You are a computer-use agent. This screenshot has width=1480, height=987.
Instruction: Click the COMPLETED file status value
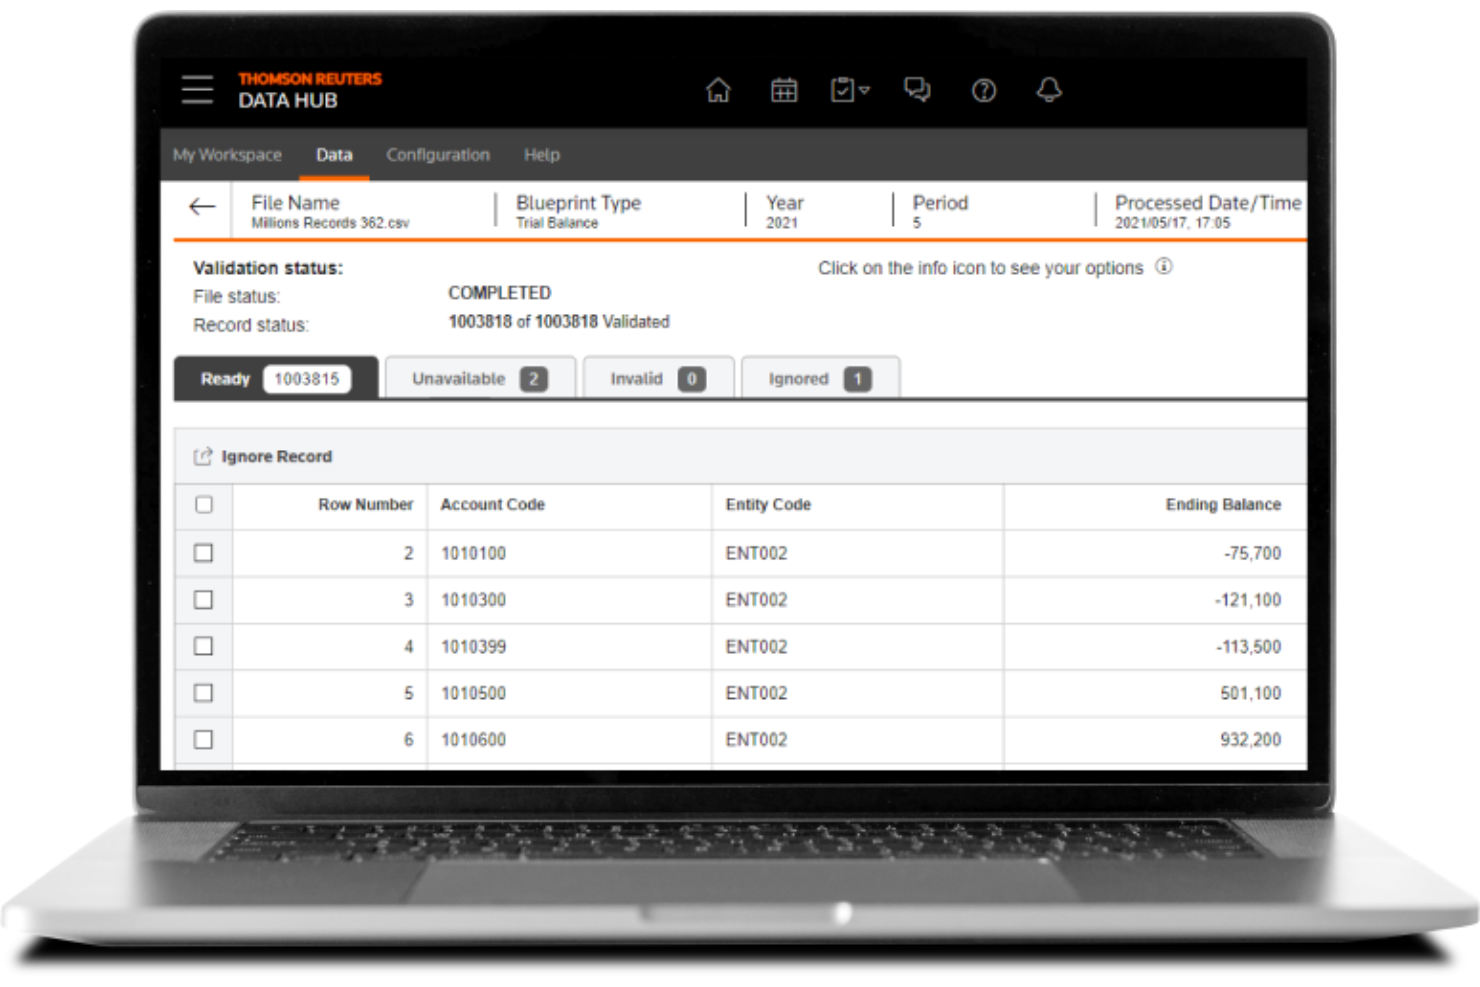pos(499,293)
